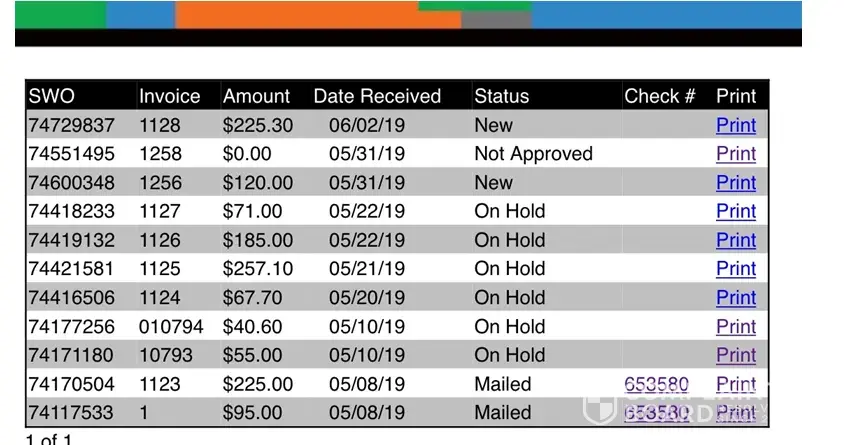Print invoice 010794 row
This screenshot has width=844, height=445.
736,327
